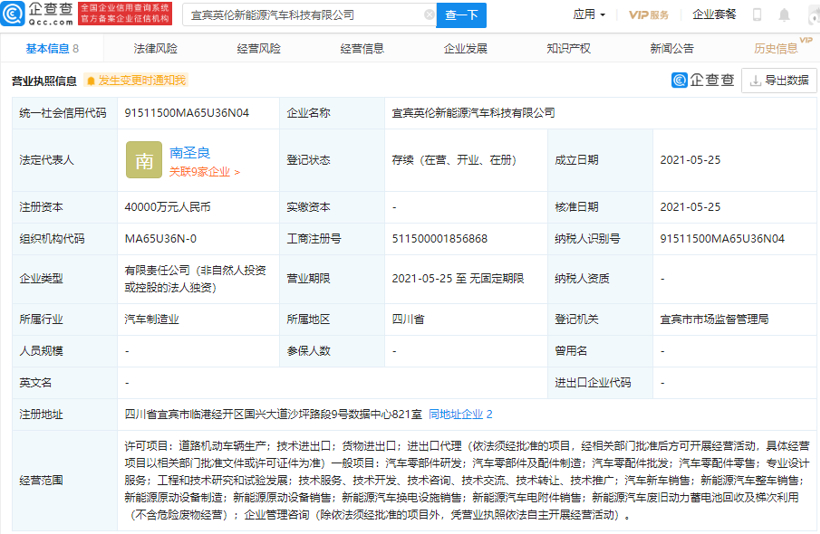The width and height of the screenshot is (820, 534).
Task: Click the 查一下 search button
Action: [x=461, y=15]
